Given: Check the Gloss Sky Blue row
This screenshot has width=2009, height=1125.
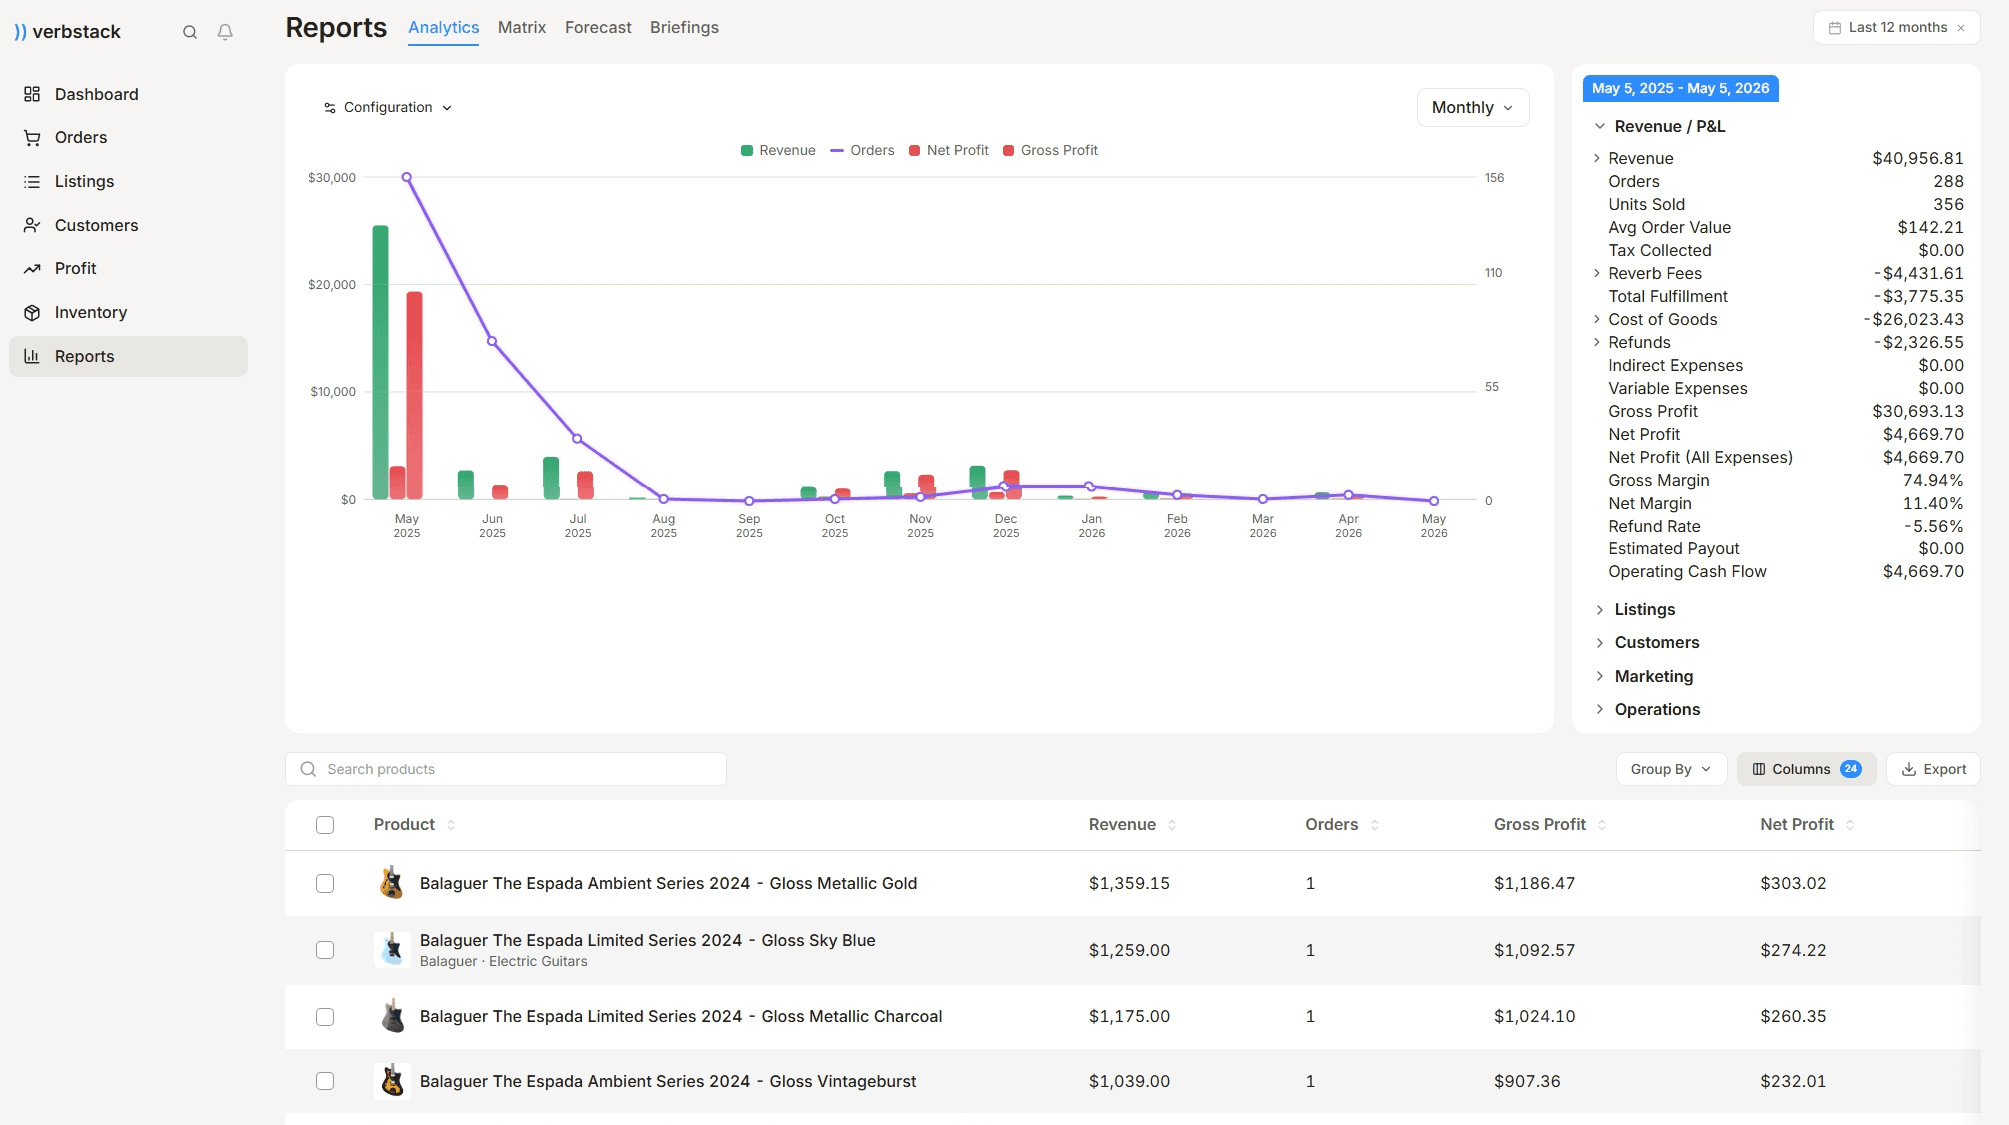Looking at the screenshot, I should coord(325,950).
